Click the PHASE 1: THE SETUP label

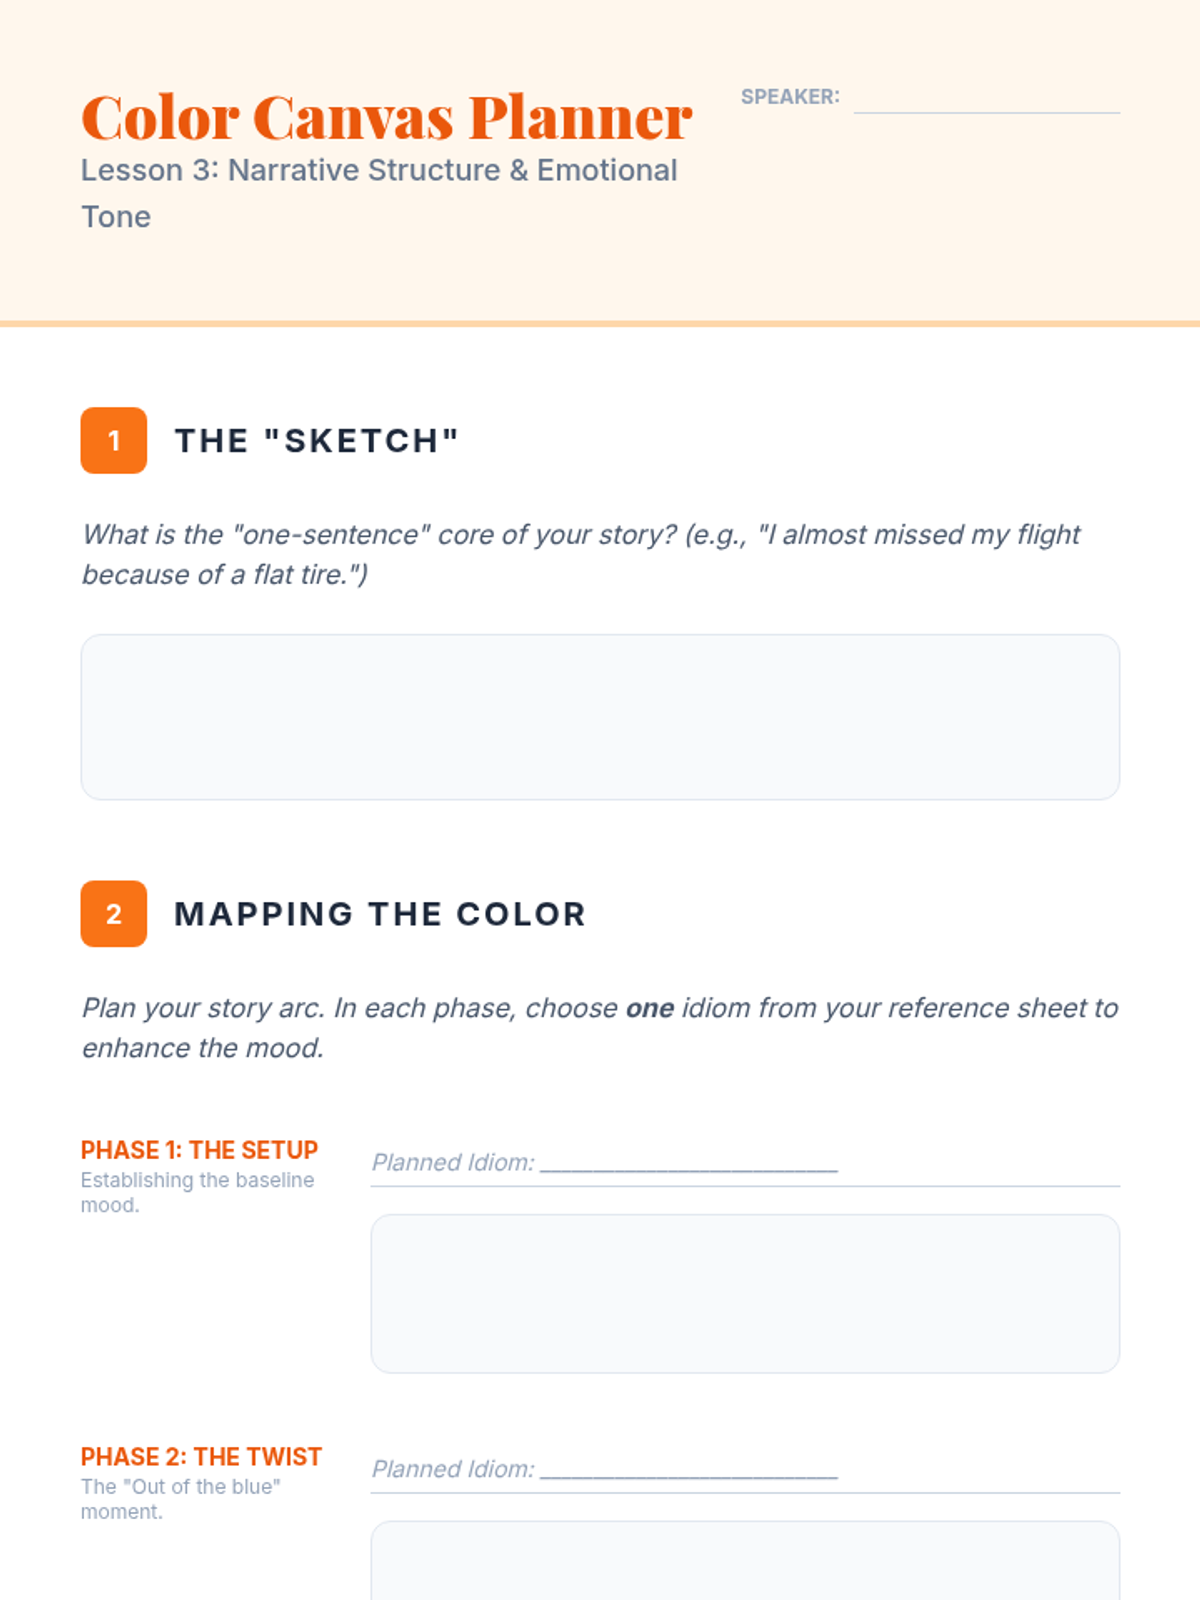point(199,1150)
